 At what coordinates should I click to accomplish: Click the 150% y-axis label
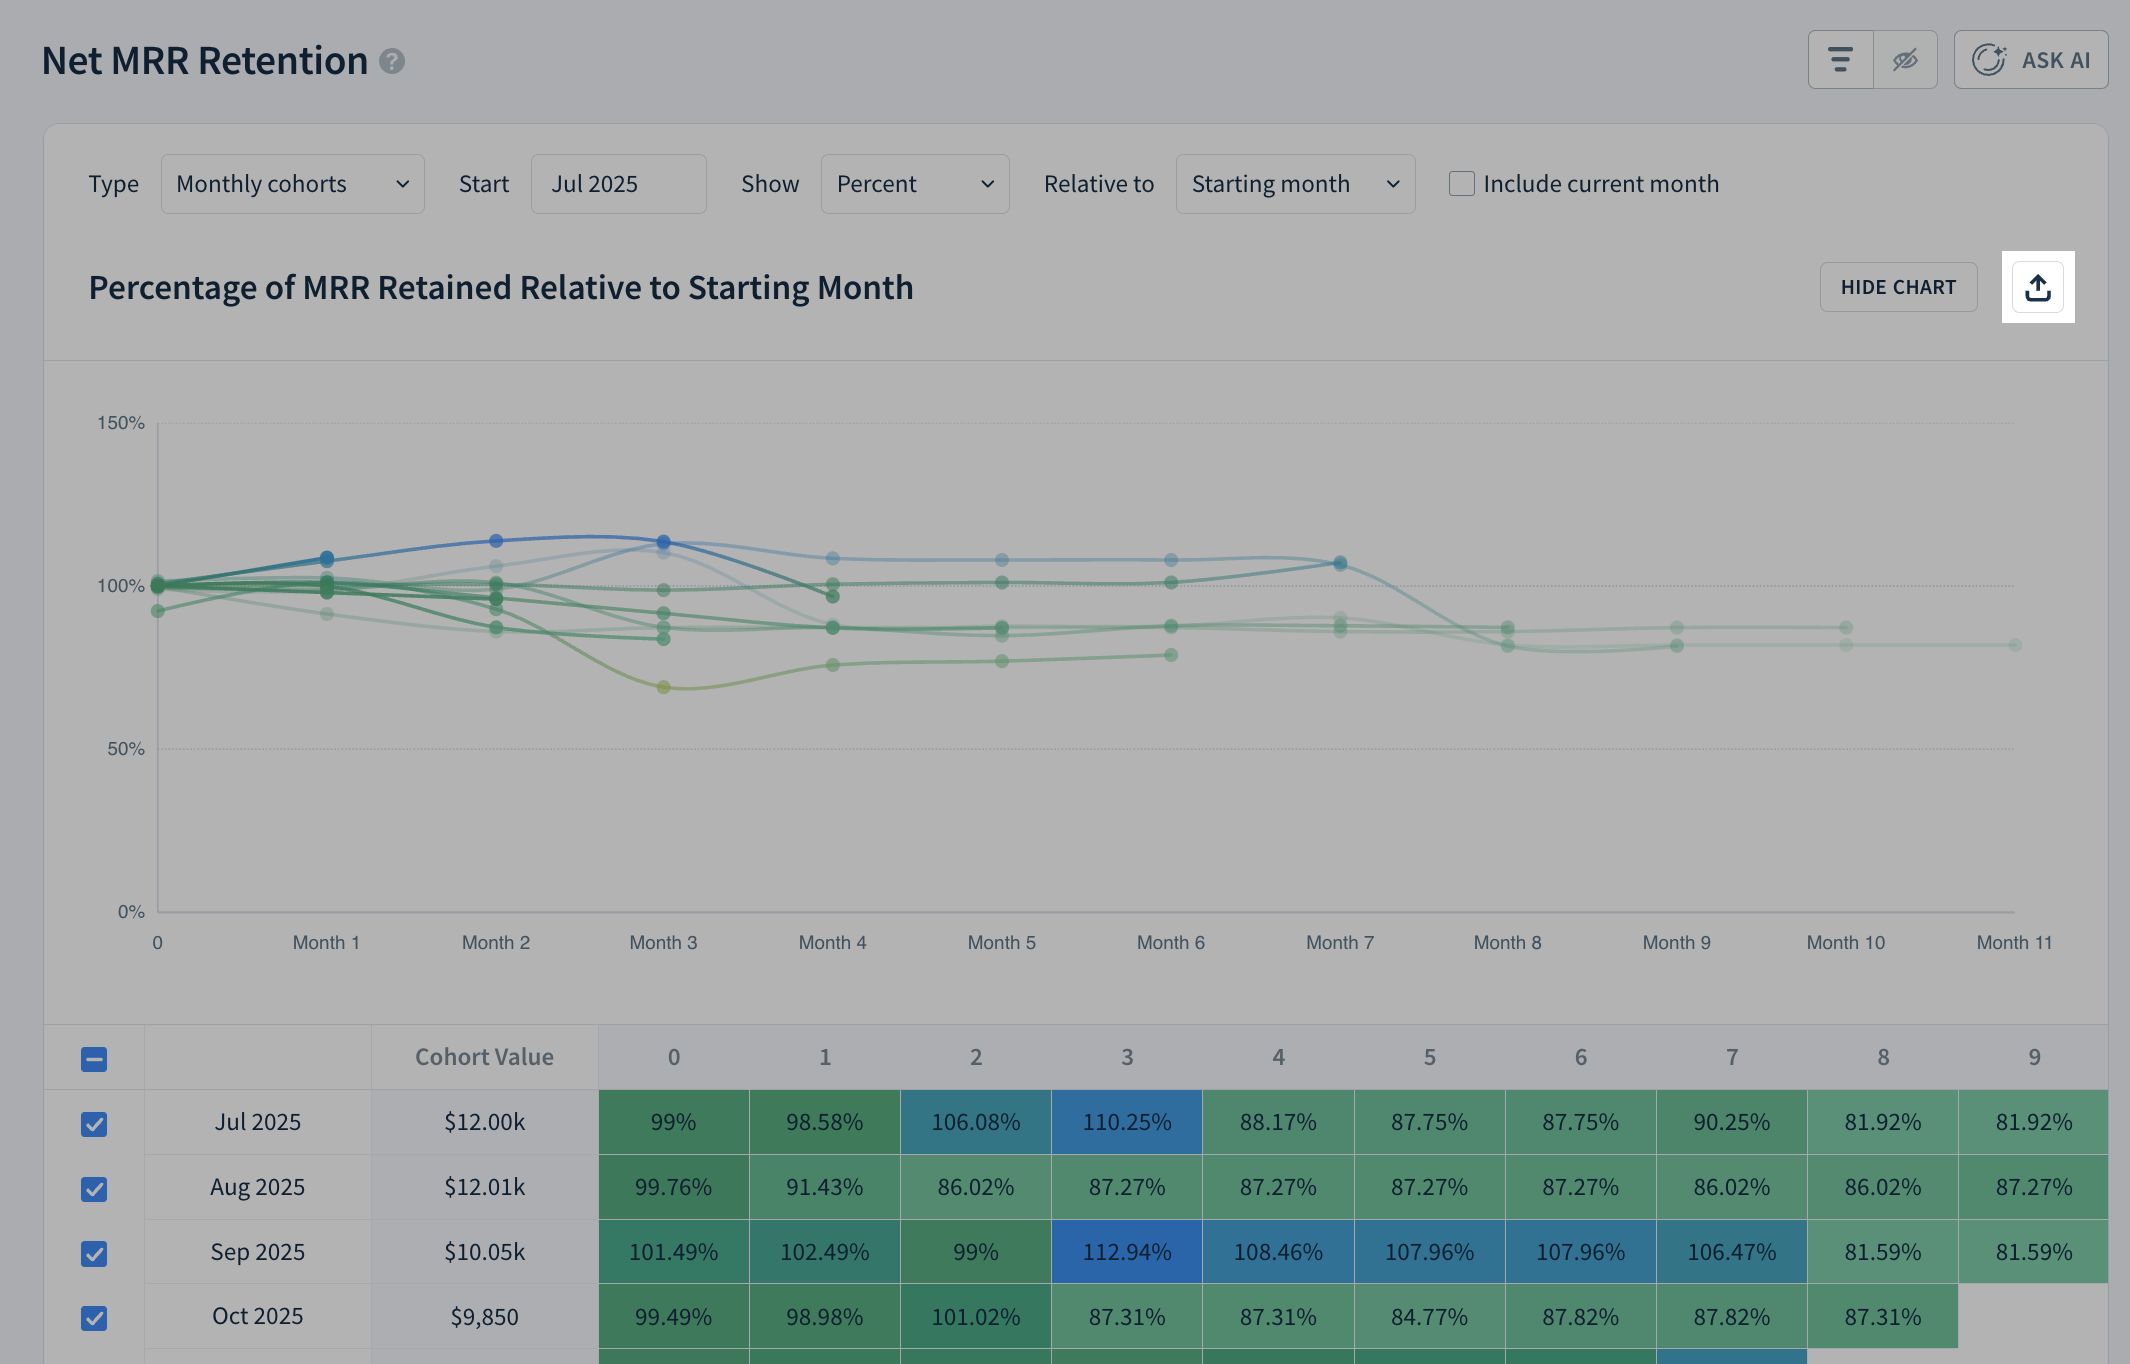point(121,423)
